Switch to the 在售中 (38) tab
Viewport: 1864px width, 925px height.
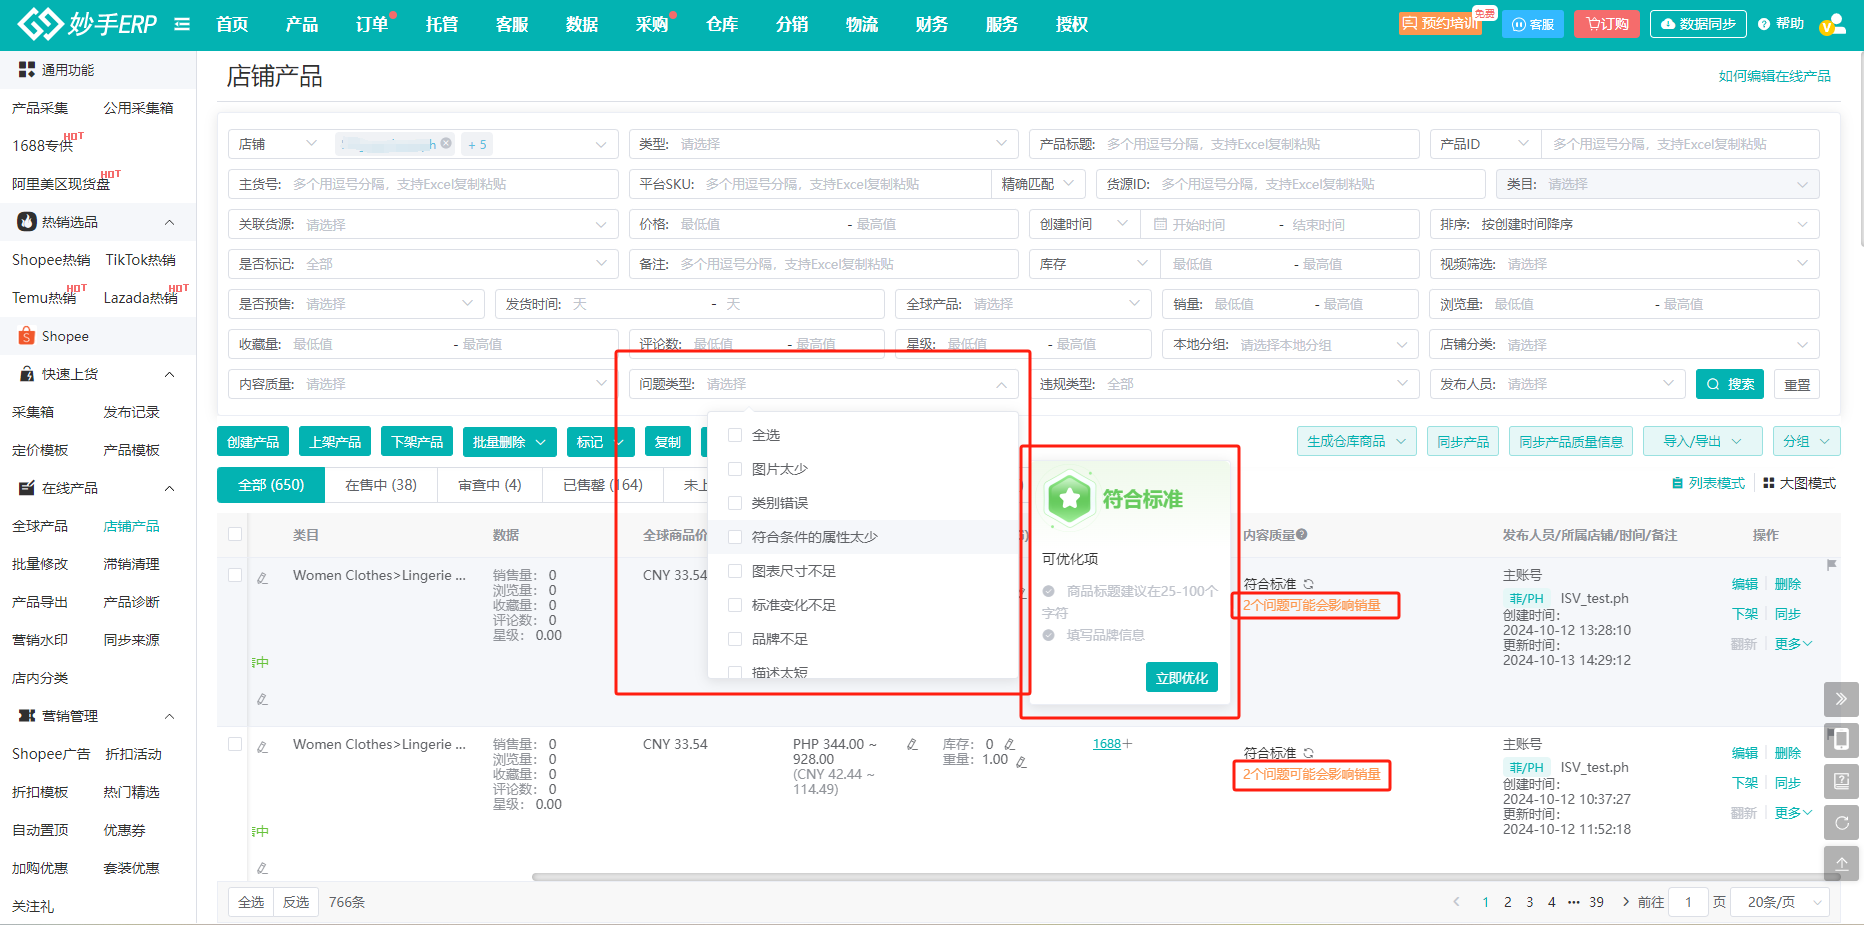tap(380, 485)
